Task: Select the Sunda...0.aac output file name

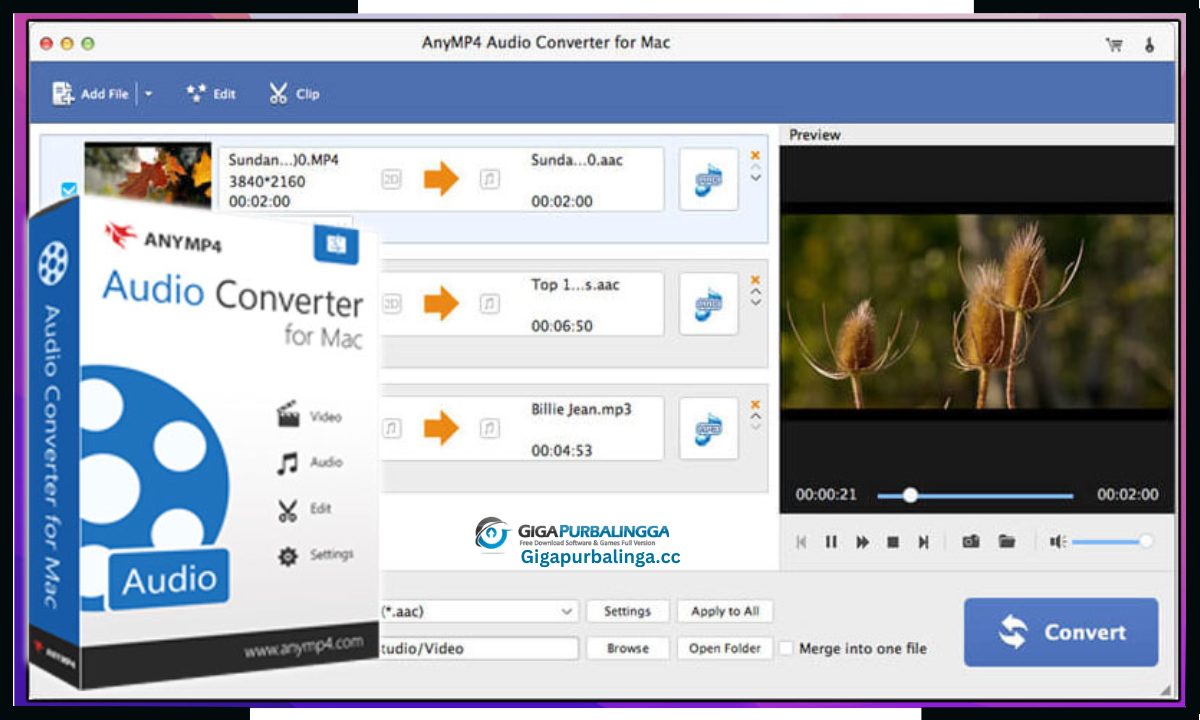Action: click(577, 160)
